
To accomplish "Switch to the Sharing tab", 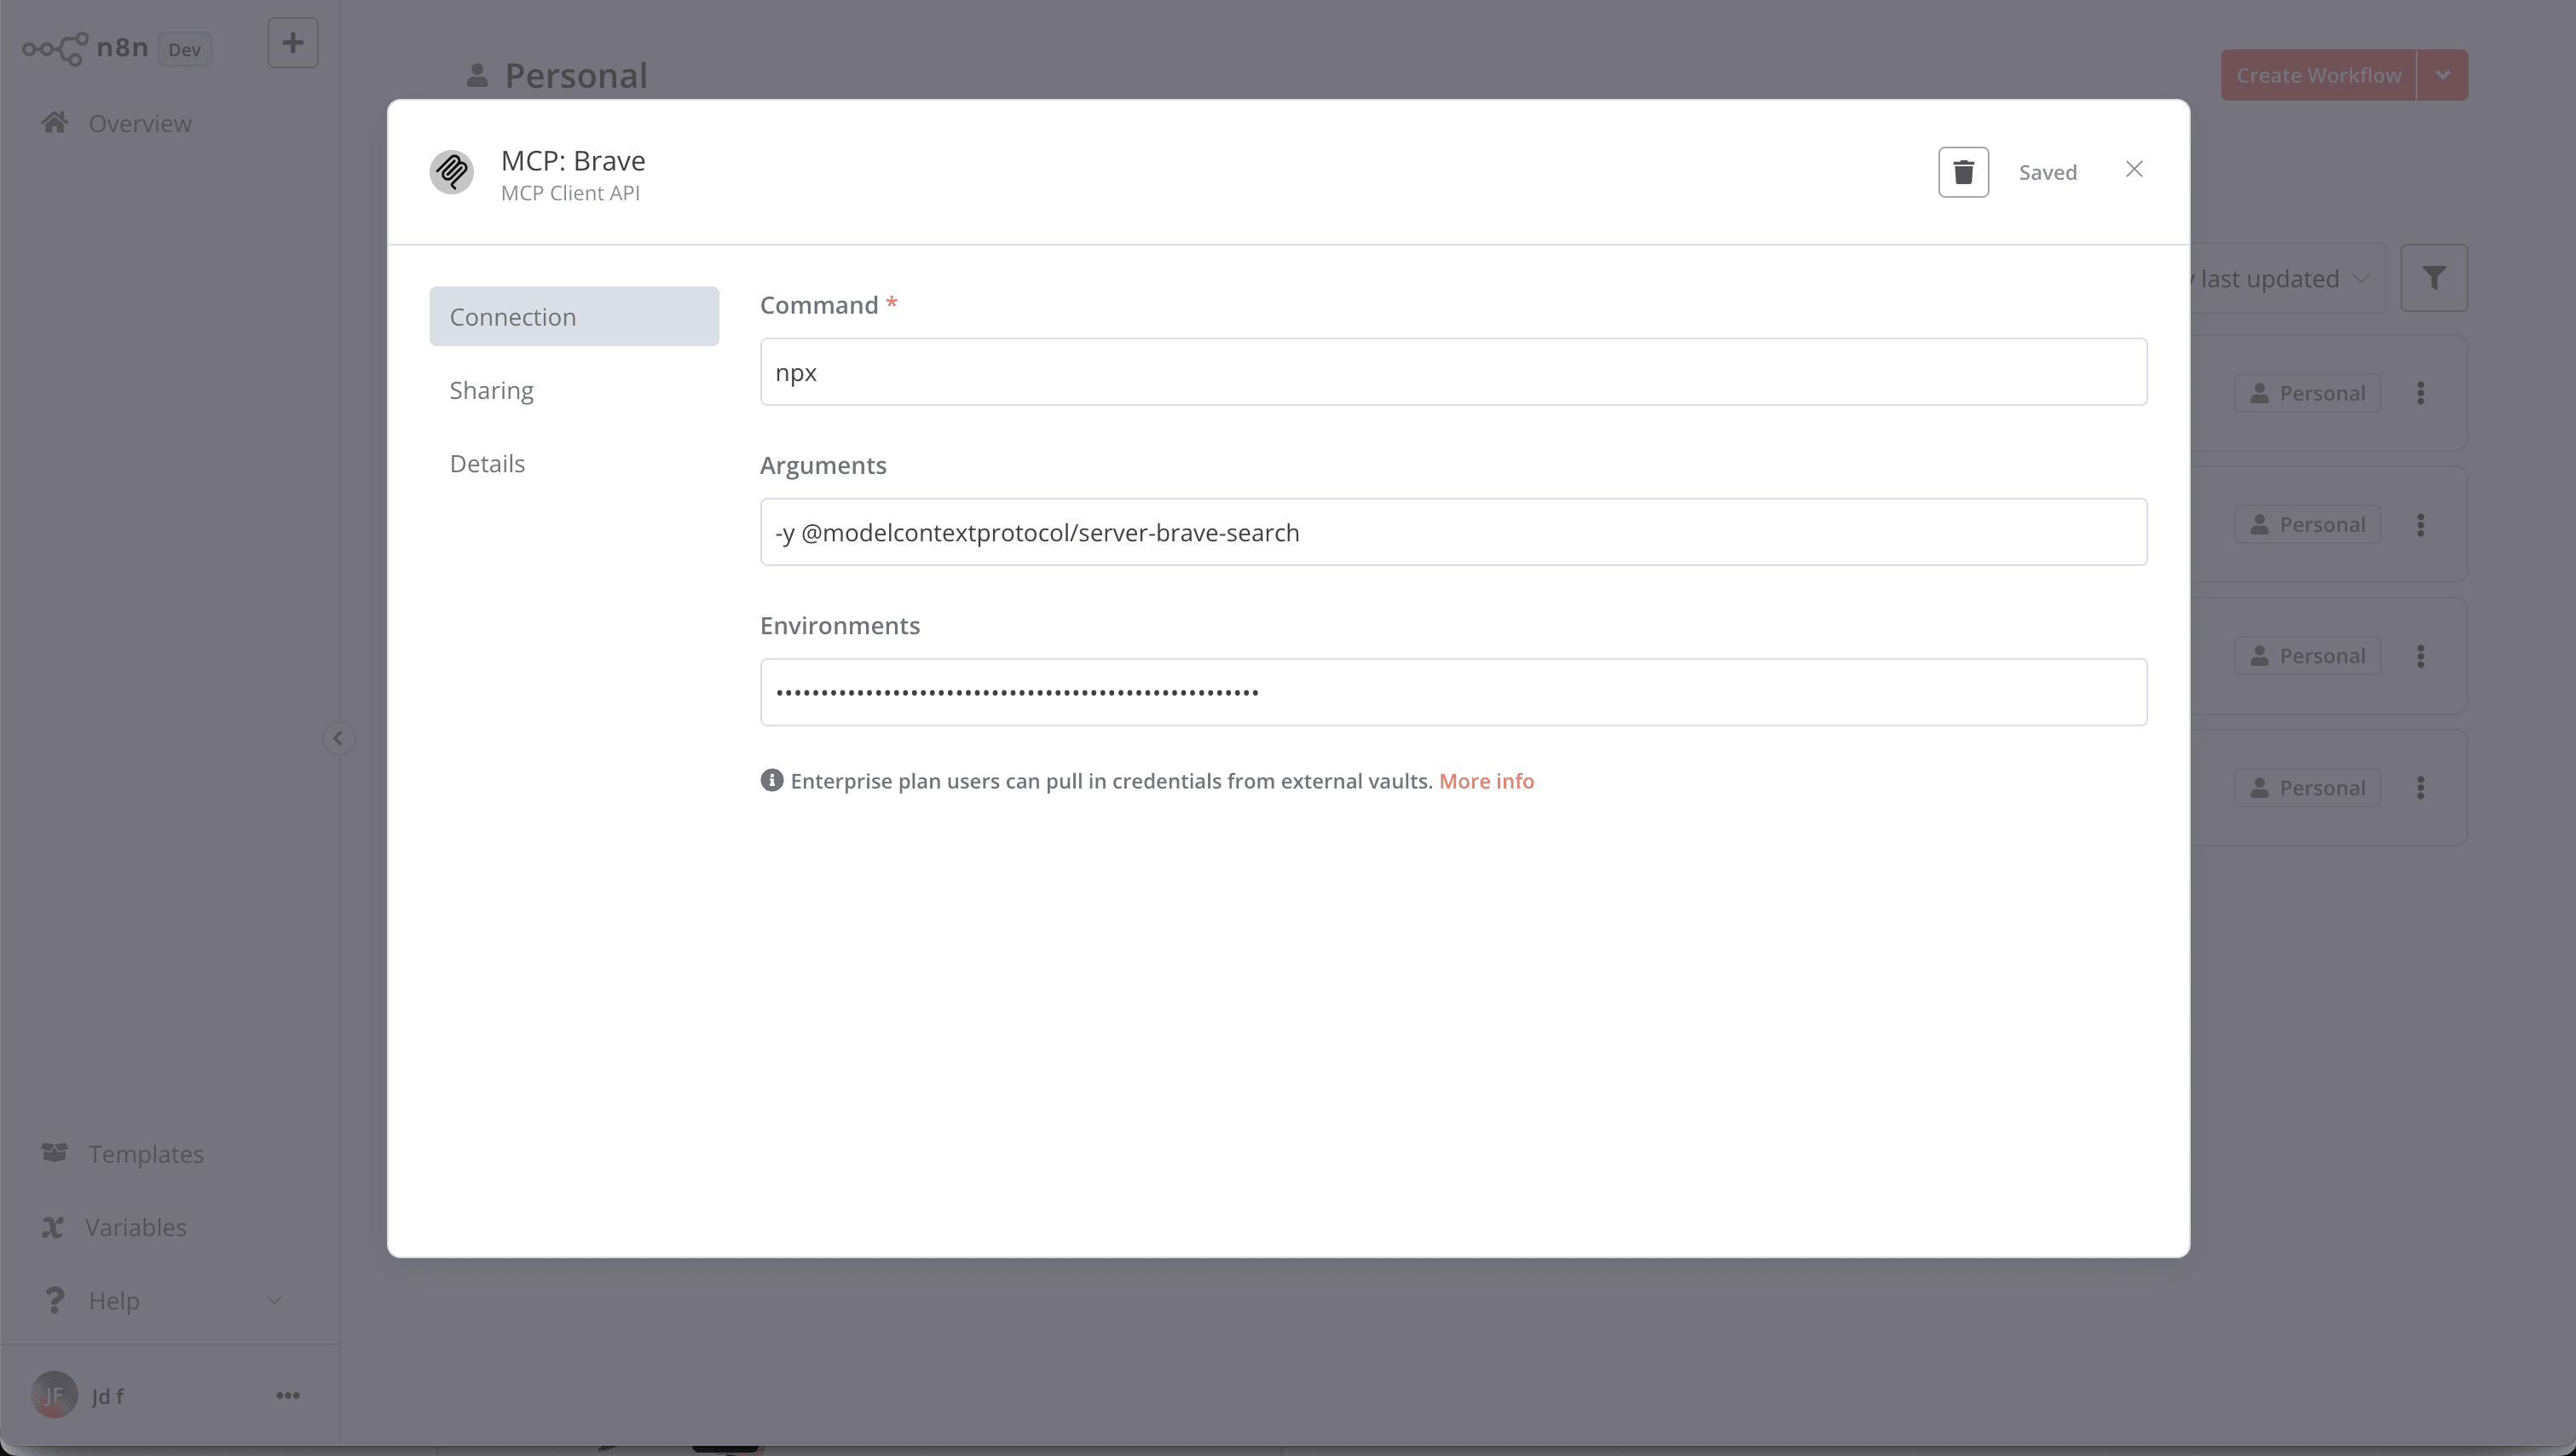I will click(x=490, y=390).
